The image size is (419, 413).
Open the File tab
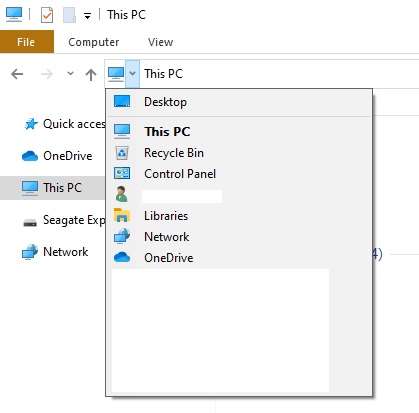point(27,42)
